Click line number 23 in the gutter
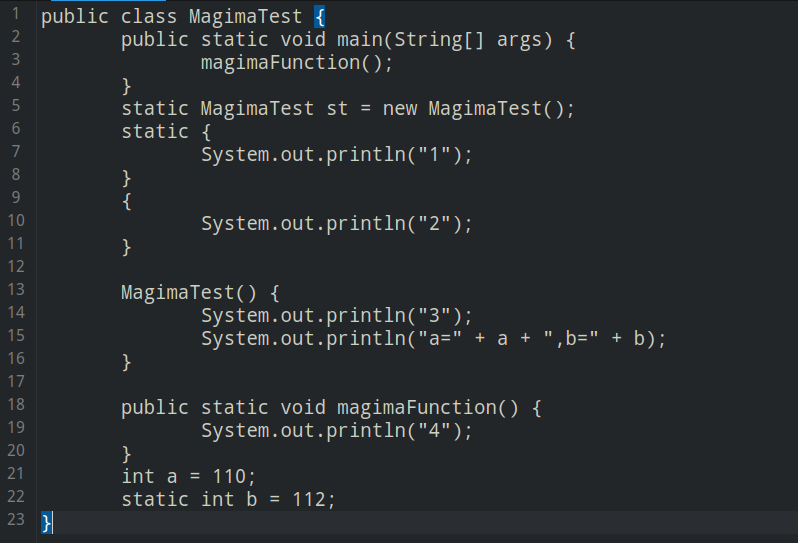 (x=15, y=519)
